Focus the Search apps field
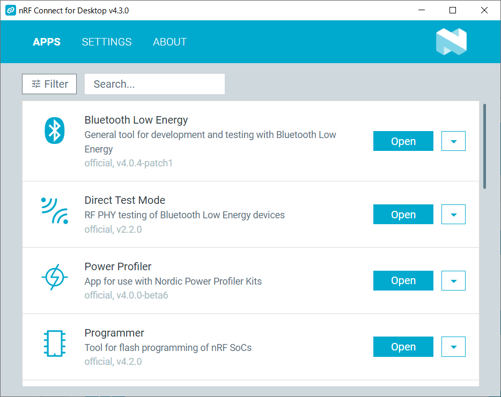The image size is (501, 397). tap(155, 84)
